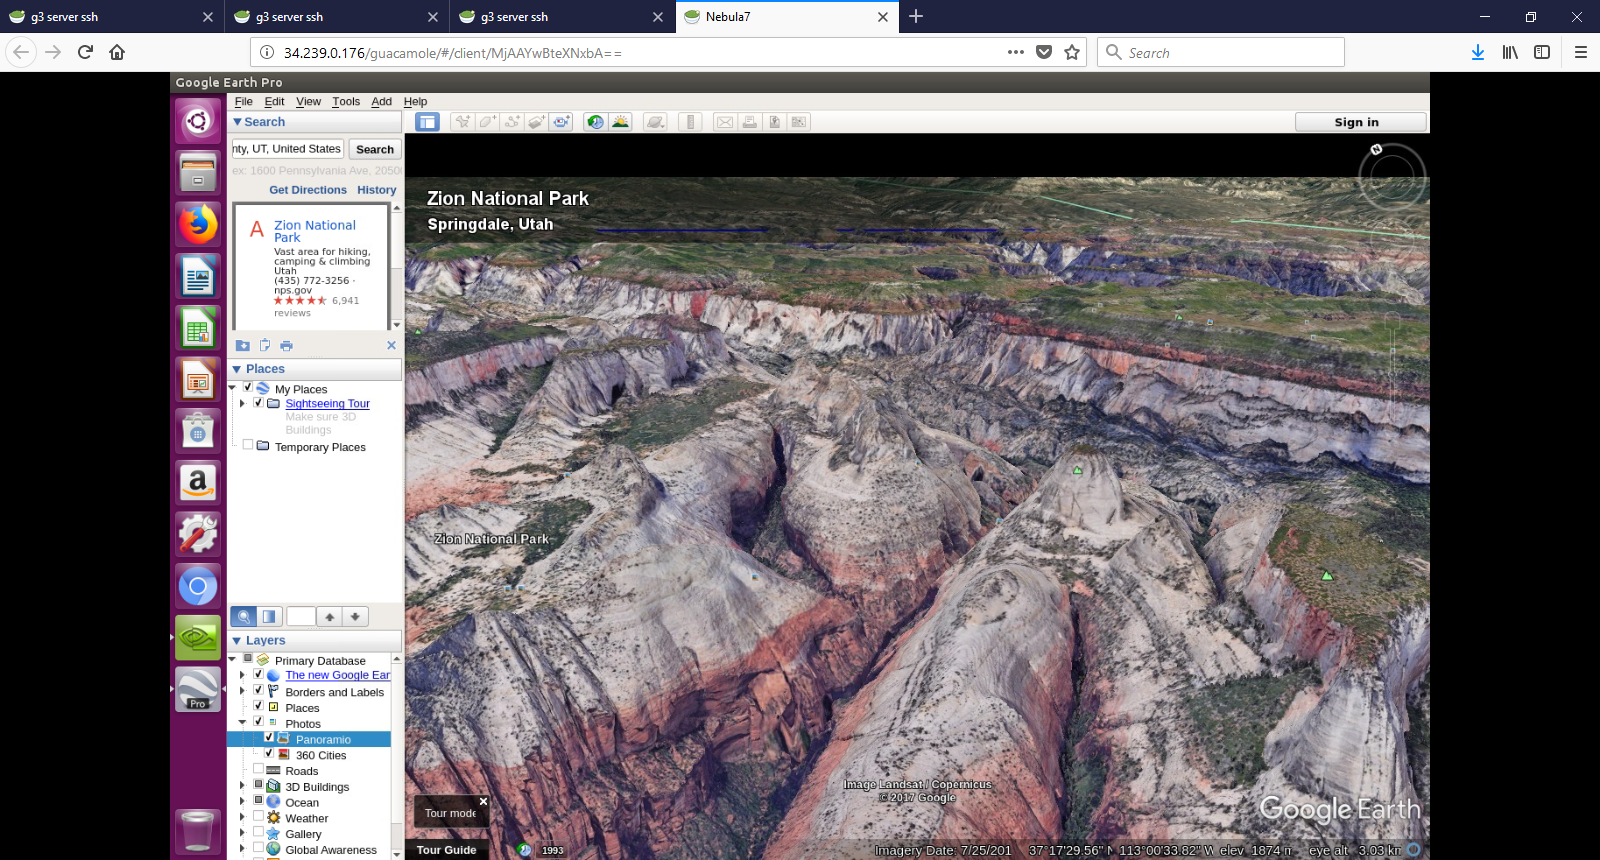Click the Sign in button

point(1360,122)
